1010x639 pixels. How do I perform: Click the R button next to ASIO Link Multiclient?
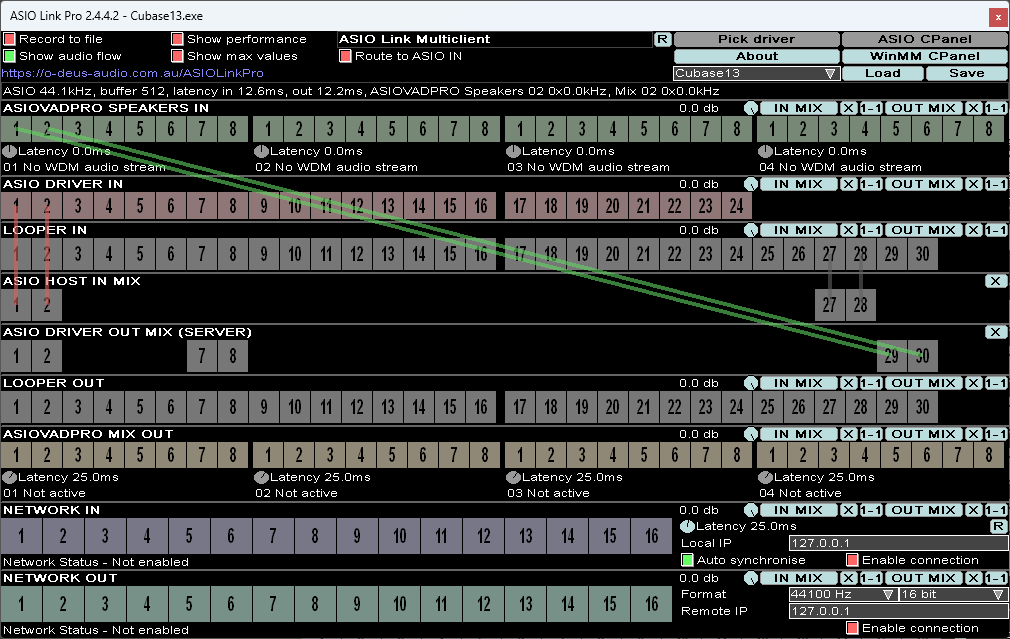coord(662,39)
